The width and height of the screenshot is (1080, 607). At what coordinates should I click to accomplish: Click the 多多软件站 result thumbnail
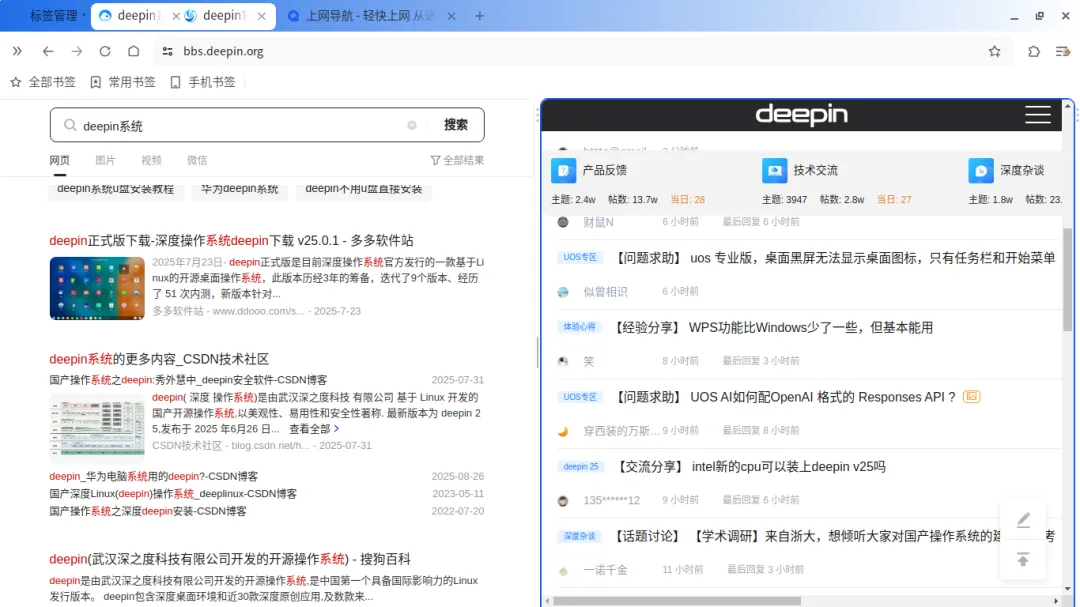97,288
